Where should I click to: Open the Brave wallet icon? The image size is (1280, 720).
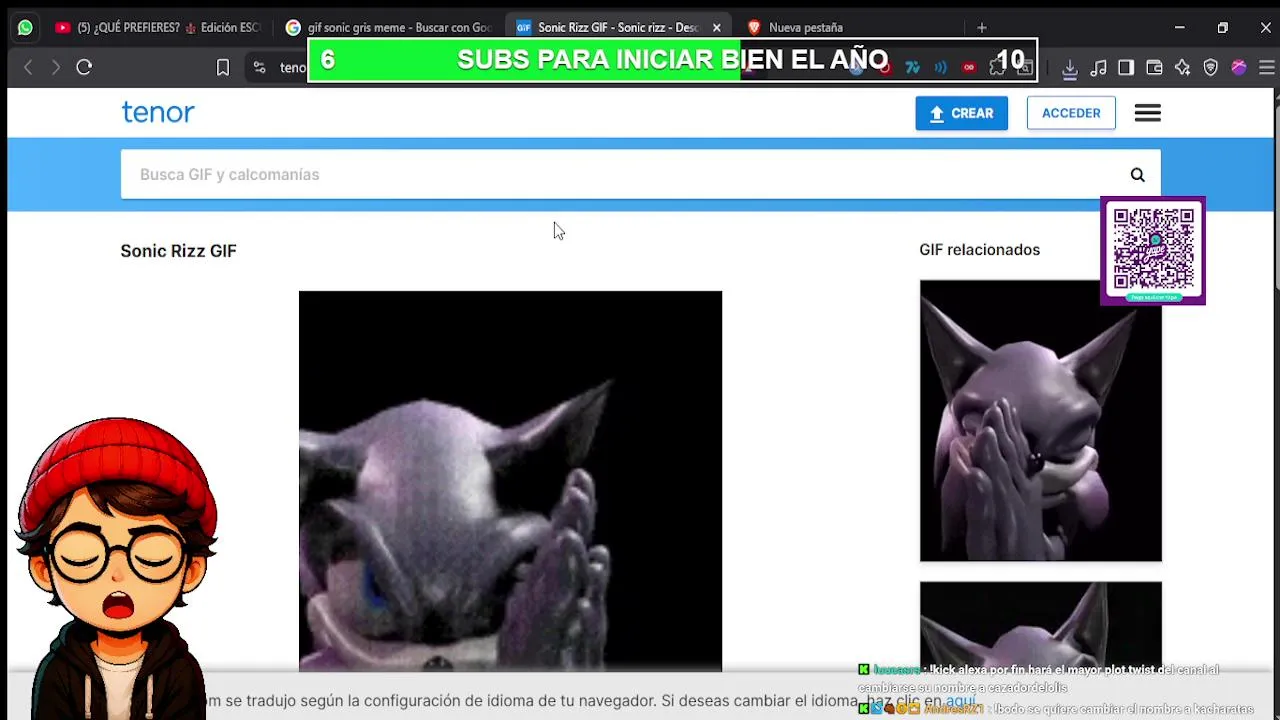coord(1154,67)
